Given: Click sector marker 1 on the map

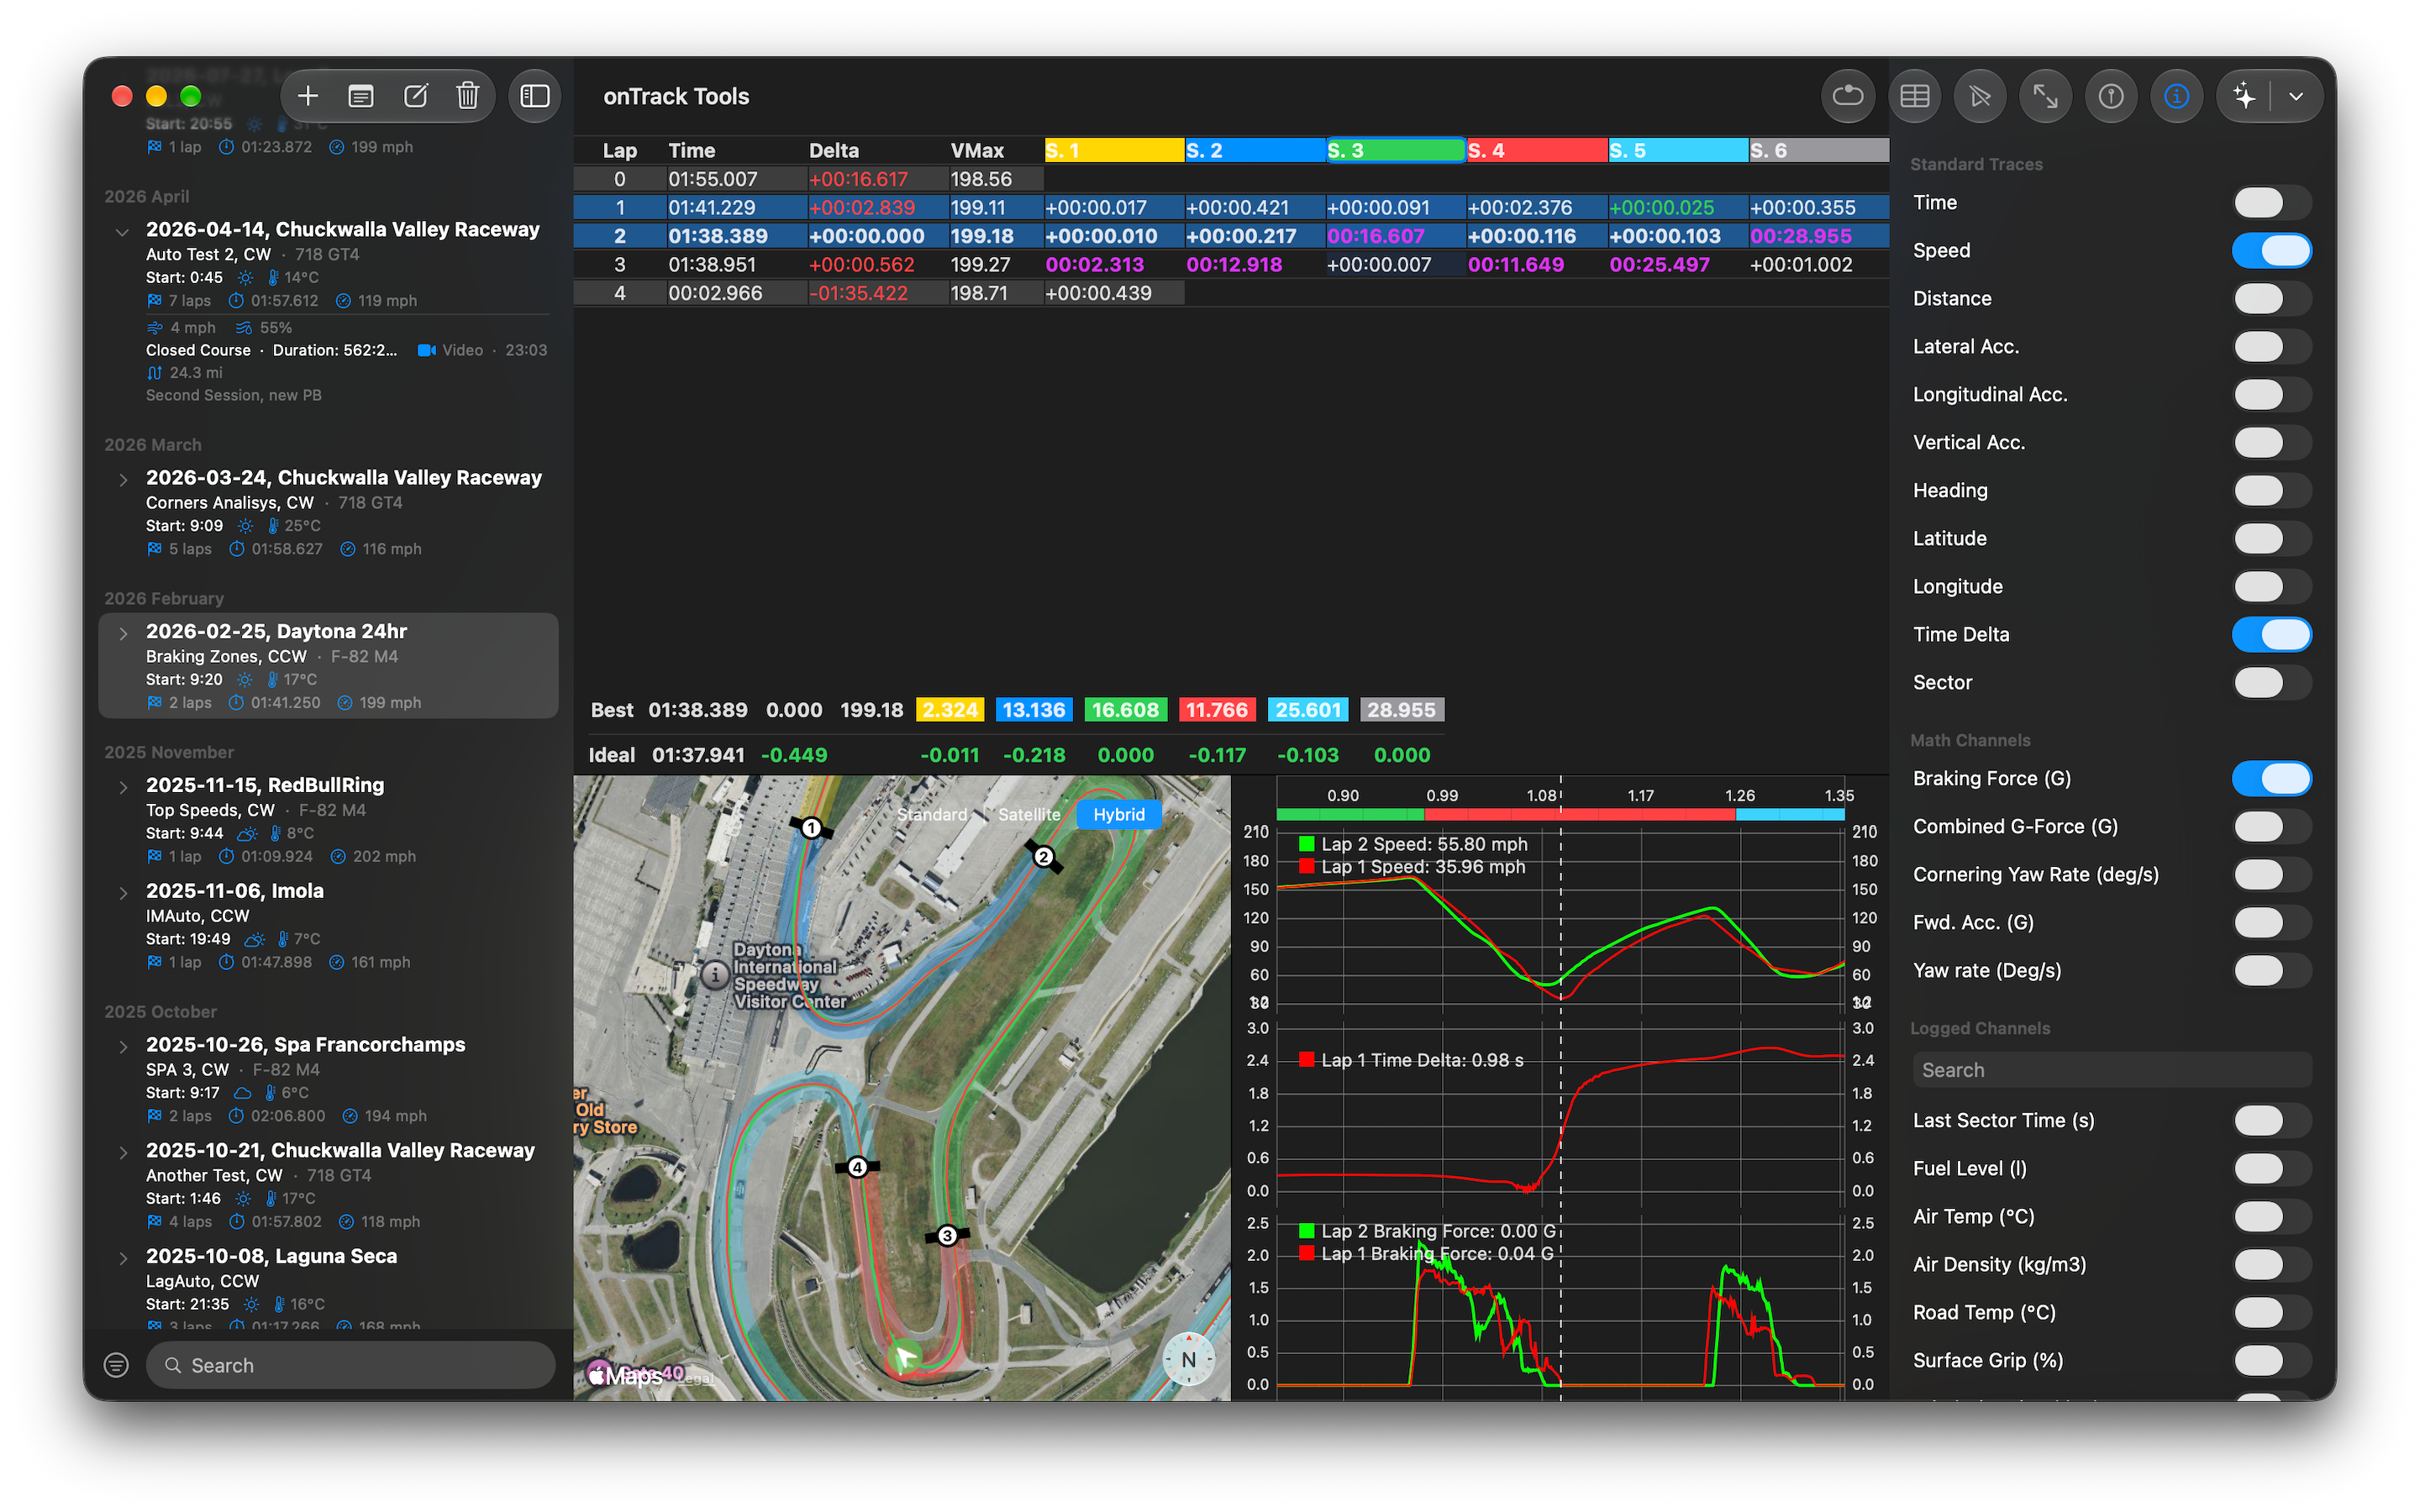Looking at the screenshot, I should (x=811, y=828).
